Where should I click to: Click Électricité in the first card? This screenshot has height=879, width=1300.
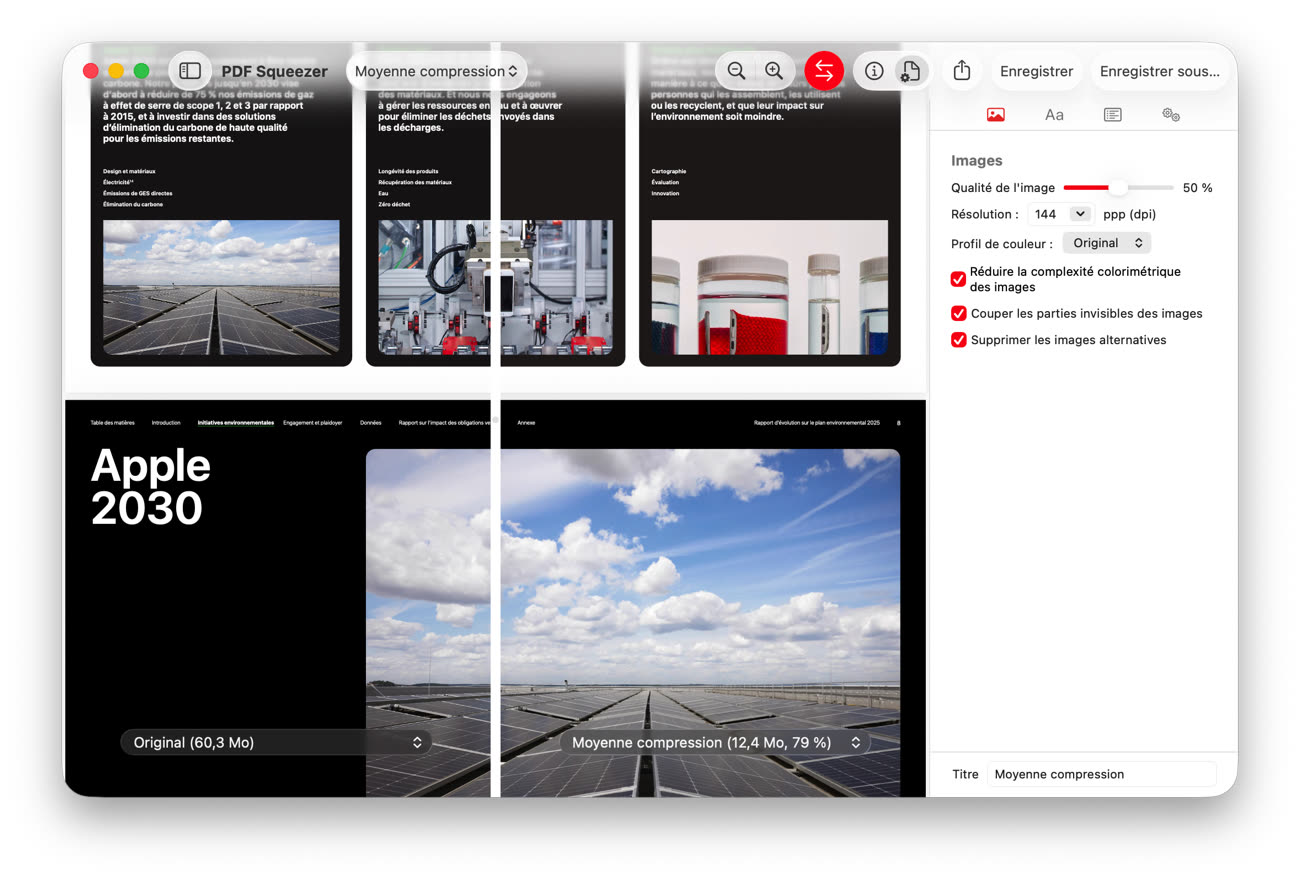(x=118, y=183)
